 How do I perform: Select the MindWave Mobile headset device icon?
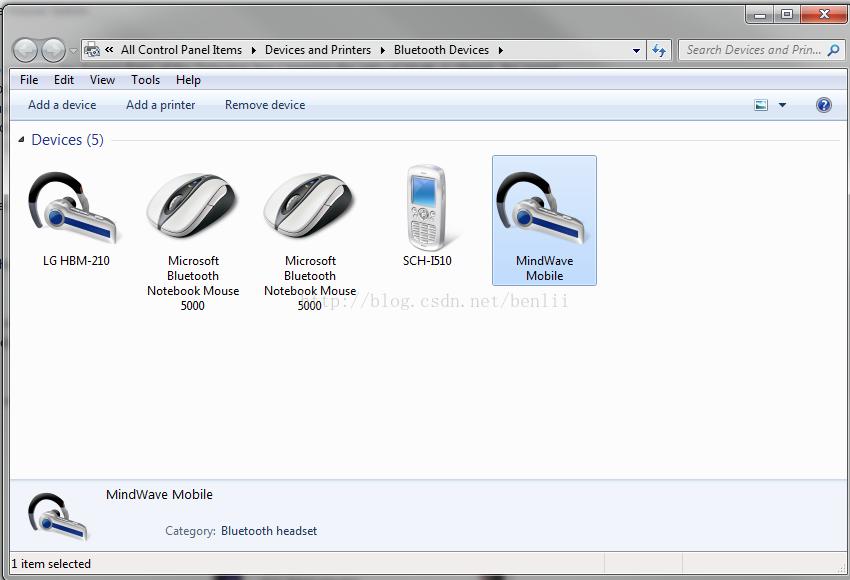[x=542, y=209]
